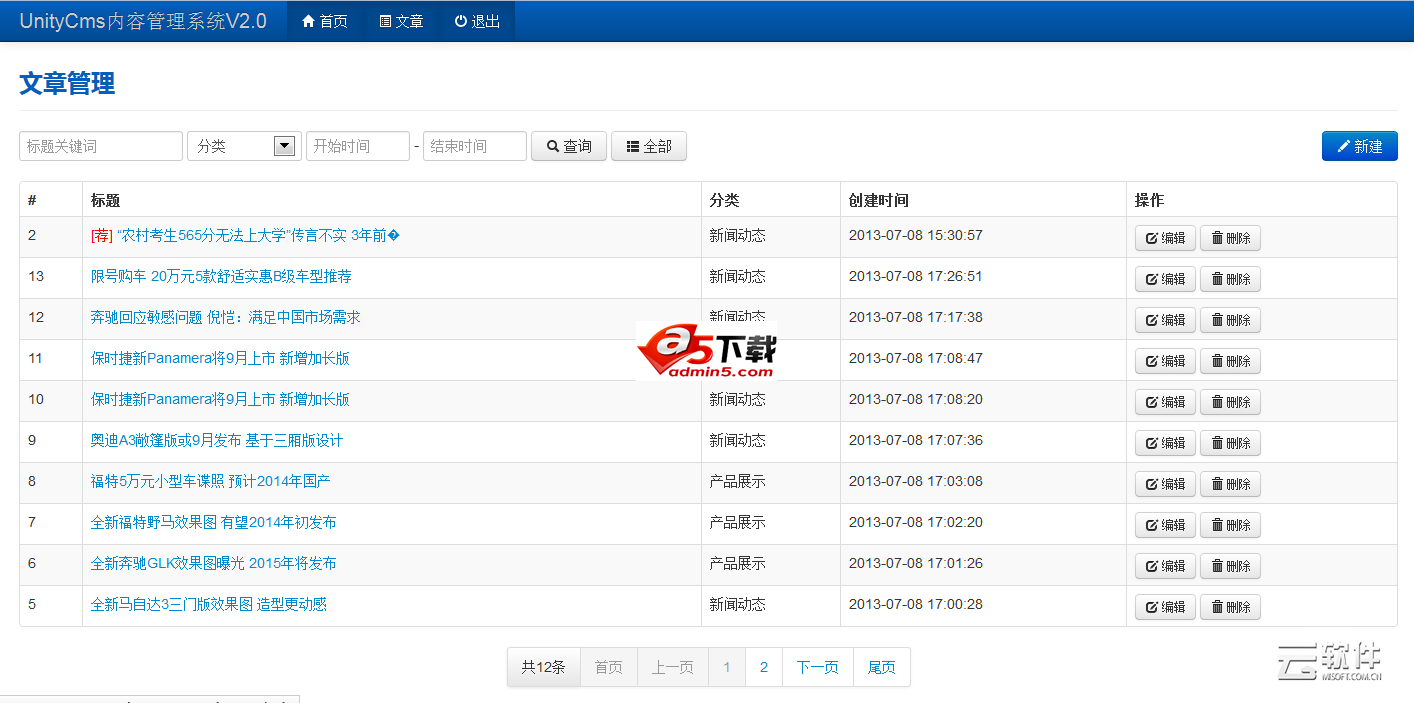The height and width of the screenshot is (703, 1414).
Task: Click the 结束时间 date field
Action: click(x=475, y=146)
